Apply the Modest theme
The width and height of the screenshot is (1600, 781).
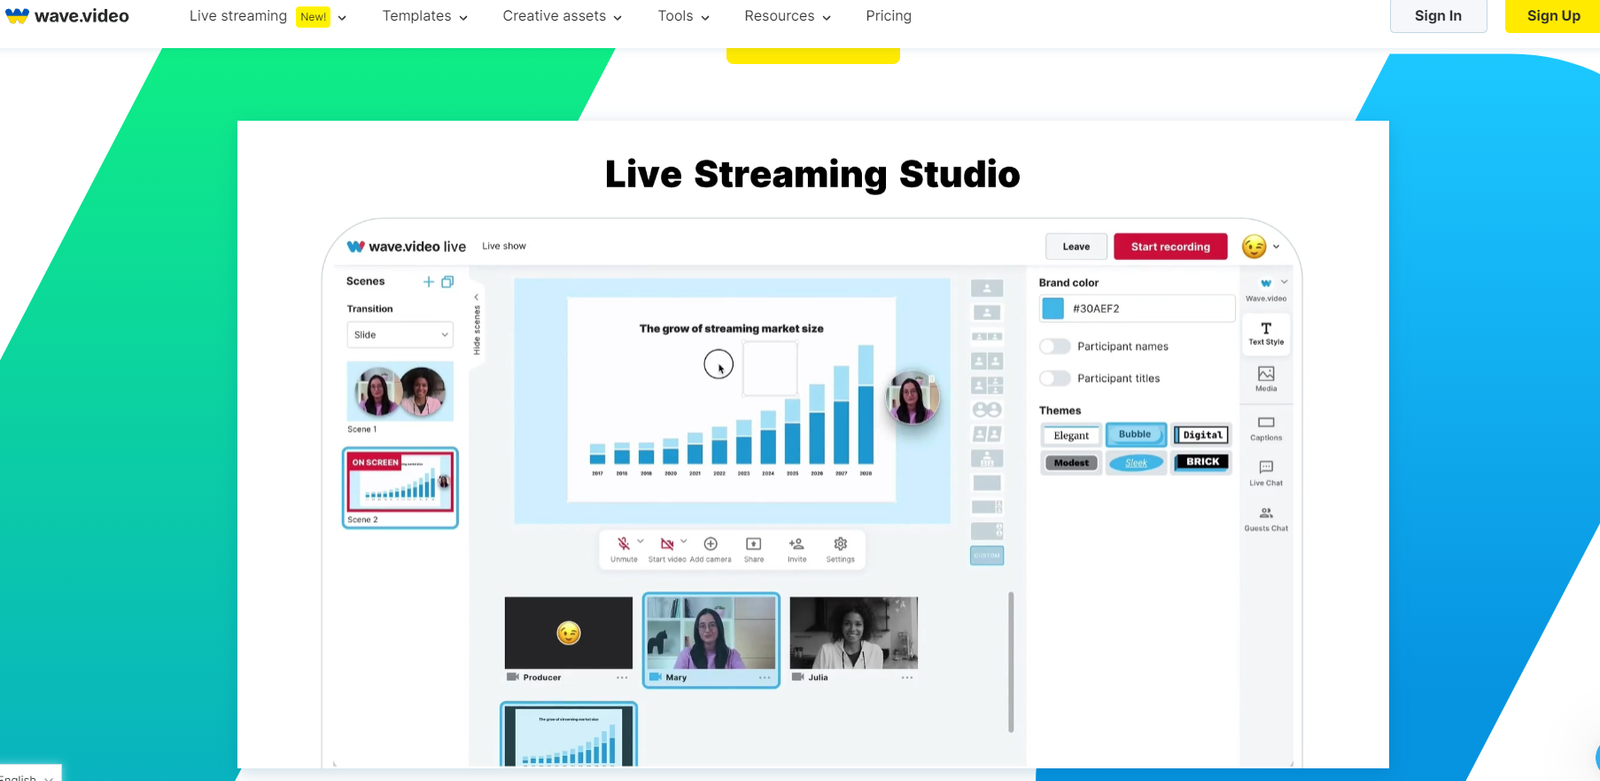pos(1071,463)
